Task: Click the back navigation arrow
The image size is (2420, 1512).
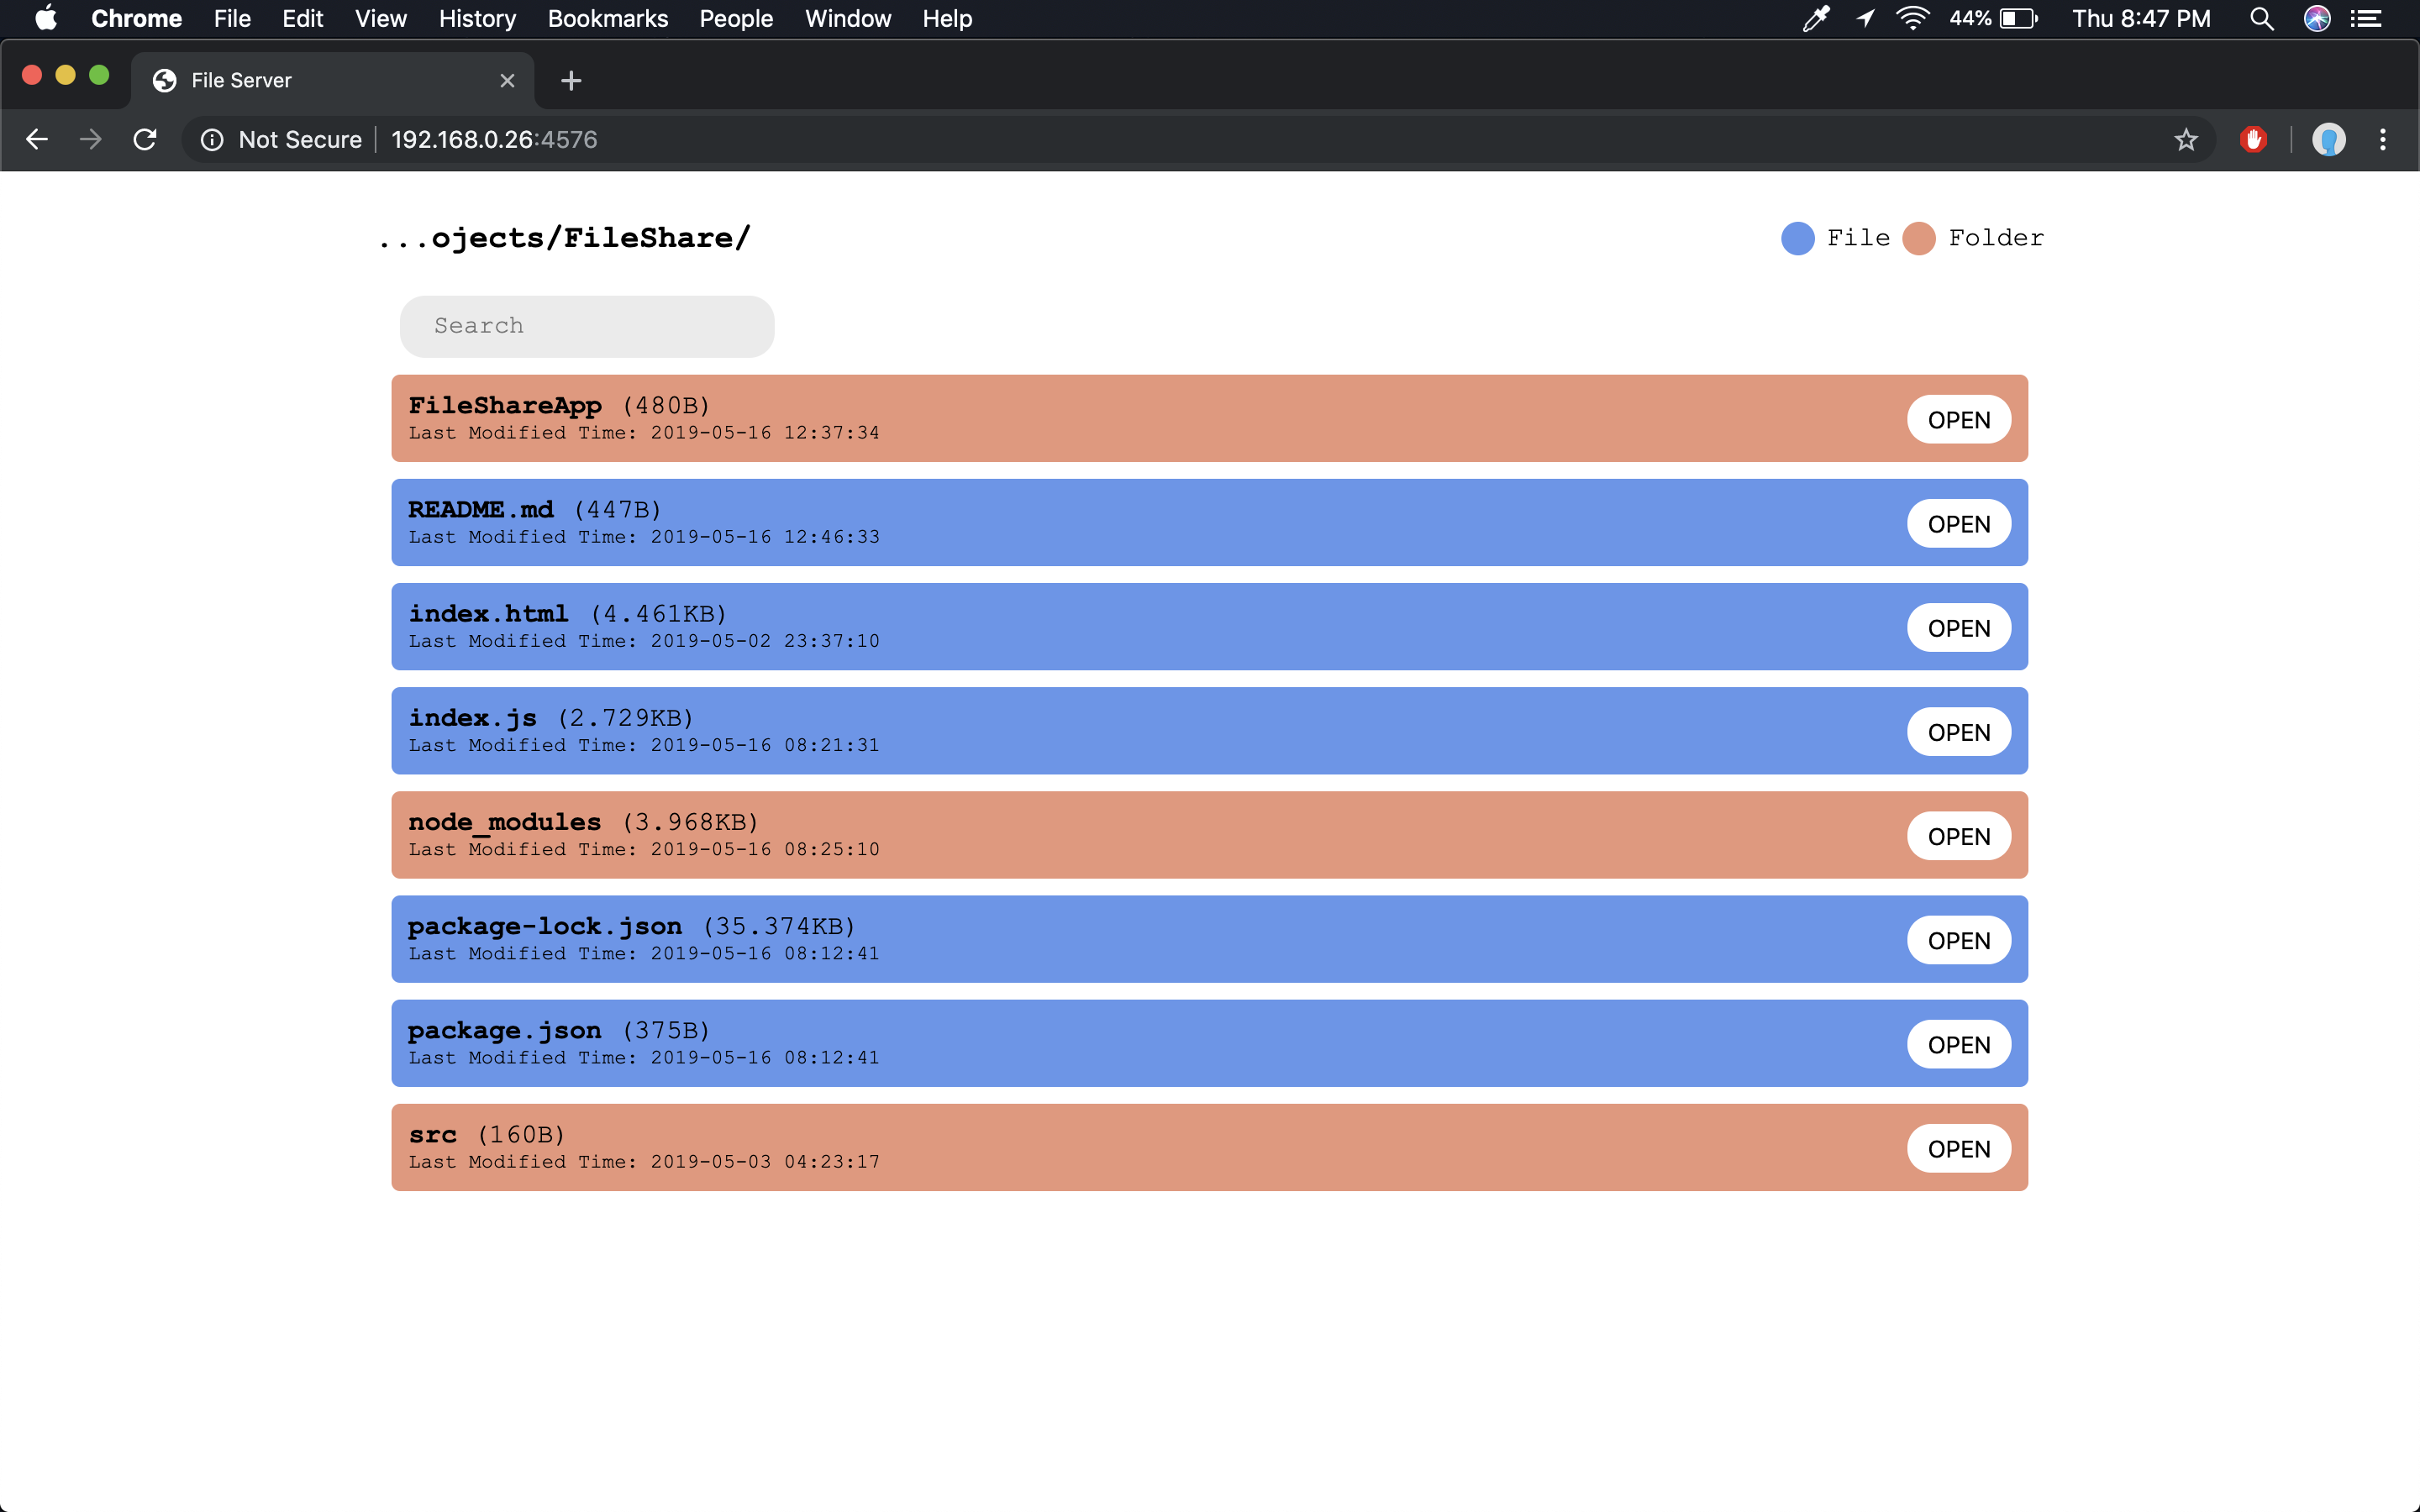Action: click(x=37, y=139)
